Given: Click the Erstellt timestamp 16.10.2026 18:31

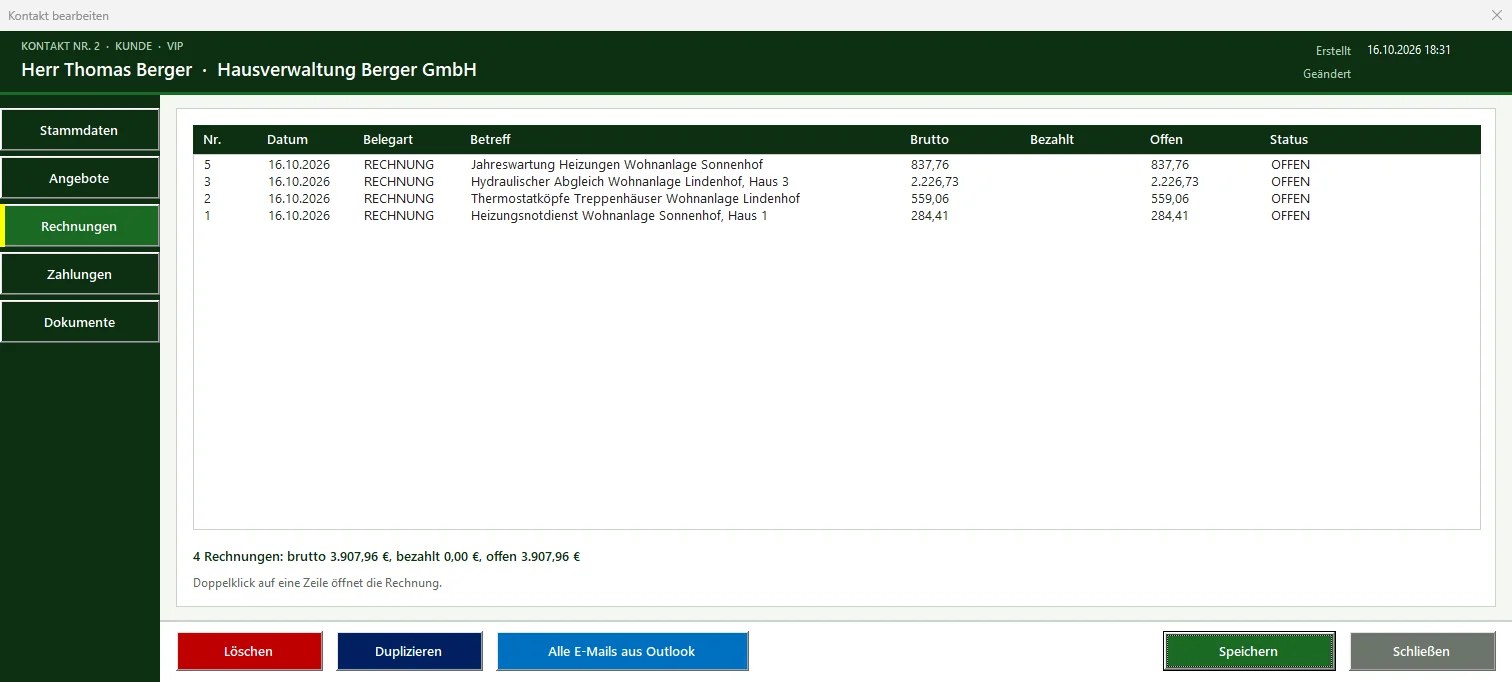Looking at the screenshot, I should tap(1409, 50).
